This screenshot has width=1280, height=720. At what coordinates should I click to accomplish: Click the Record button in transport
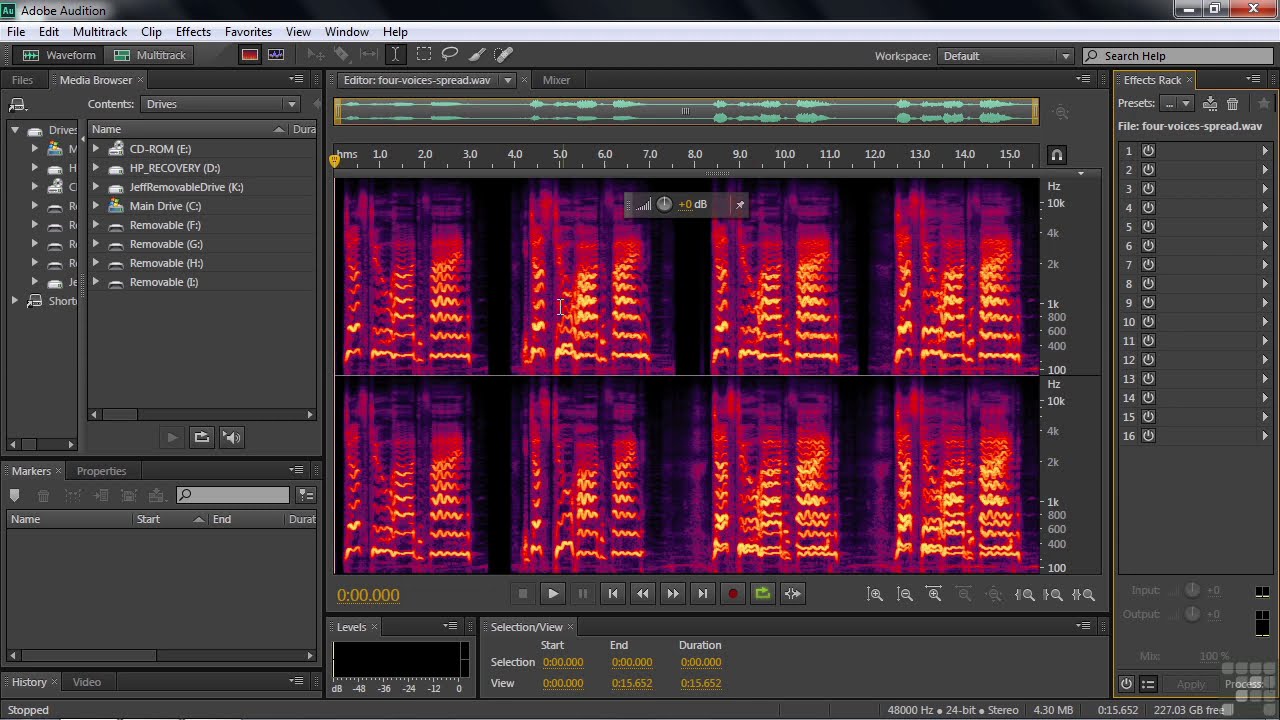733,594
